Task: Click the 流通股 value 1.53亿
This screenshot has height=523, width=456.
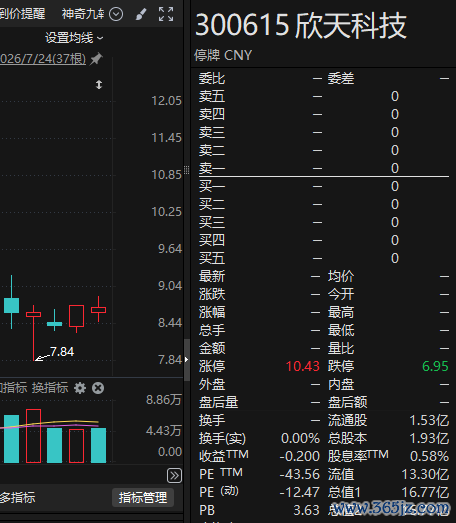Action: [429, 420]
